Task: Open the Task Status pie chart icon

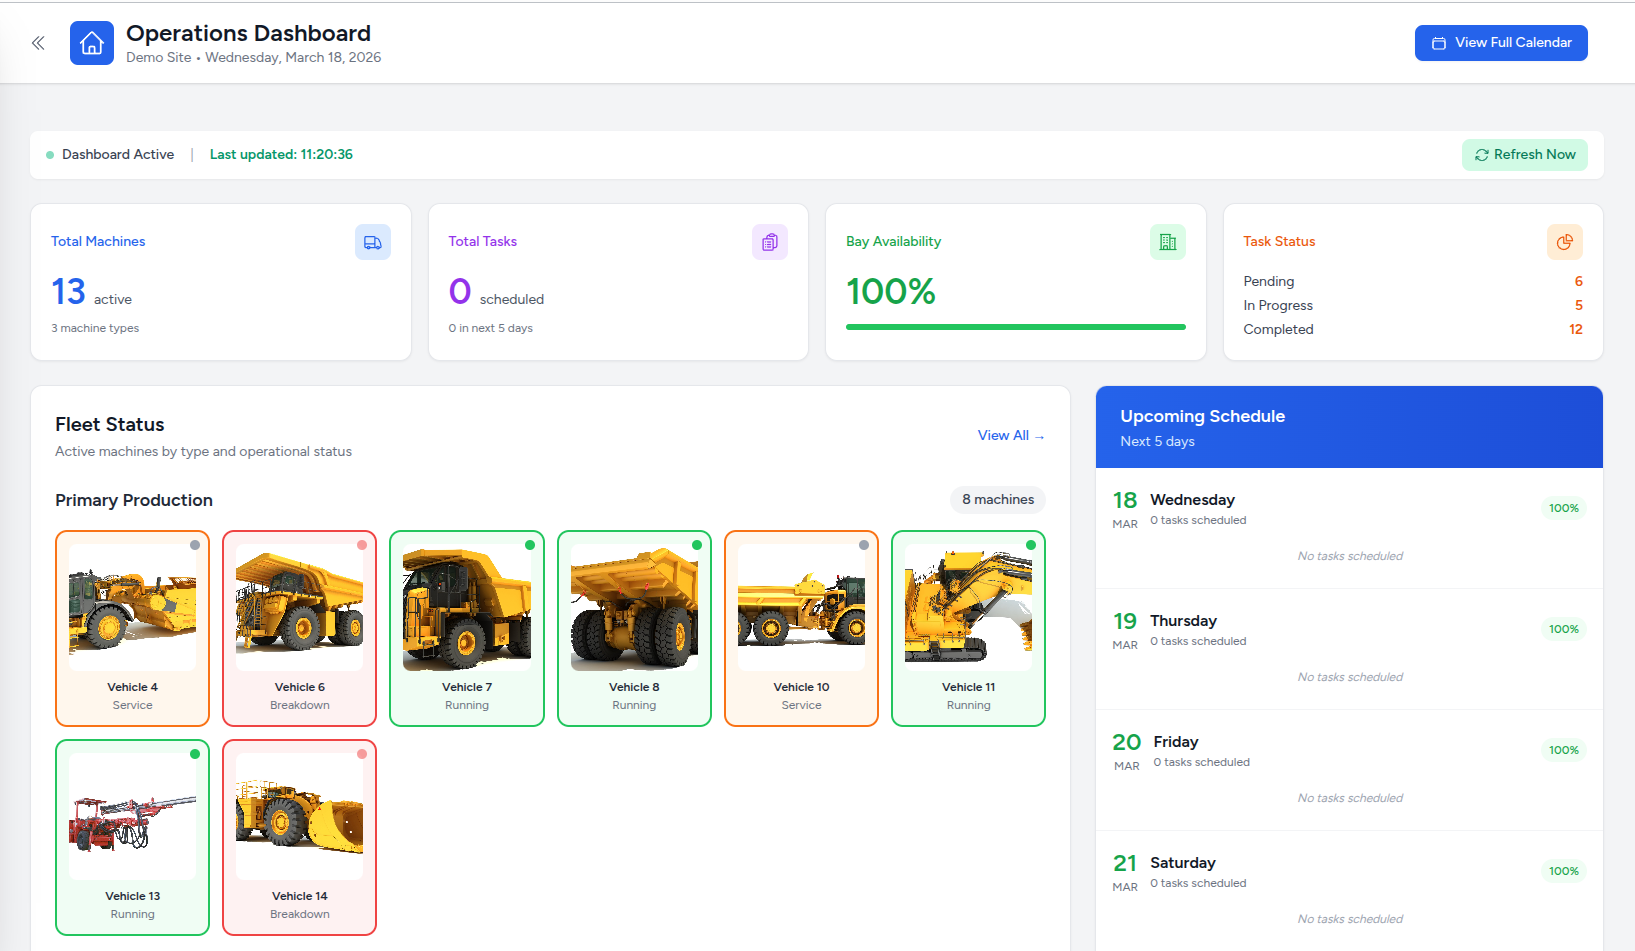Action: (x=1564, y=241)
